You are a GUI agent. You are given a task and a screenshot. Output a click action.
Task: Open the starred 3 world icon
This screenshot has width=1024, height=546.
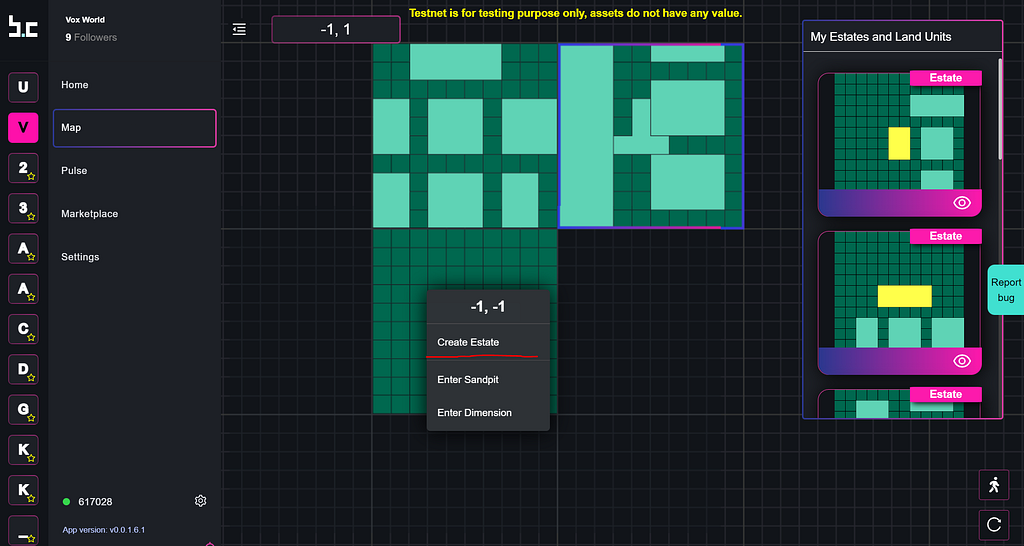coord(23,208)
